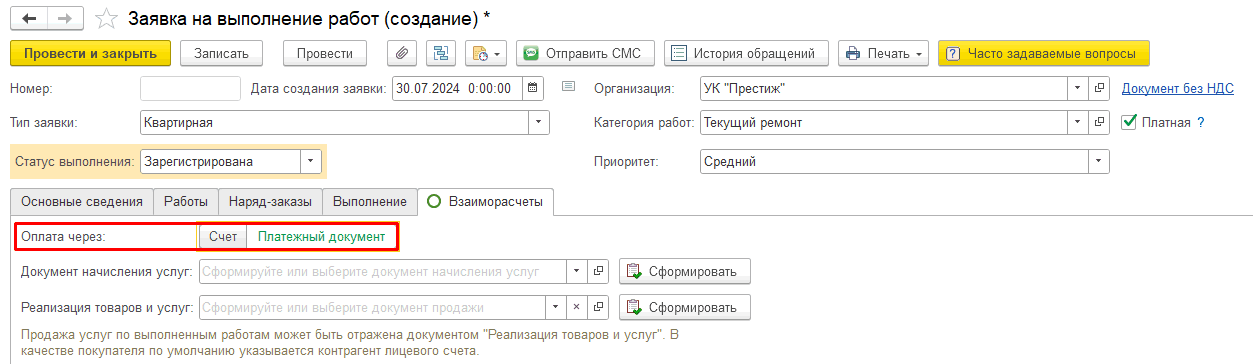
Task: Open Реализация товаров и услуг linked document
Action: [x=598, y=307]
